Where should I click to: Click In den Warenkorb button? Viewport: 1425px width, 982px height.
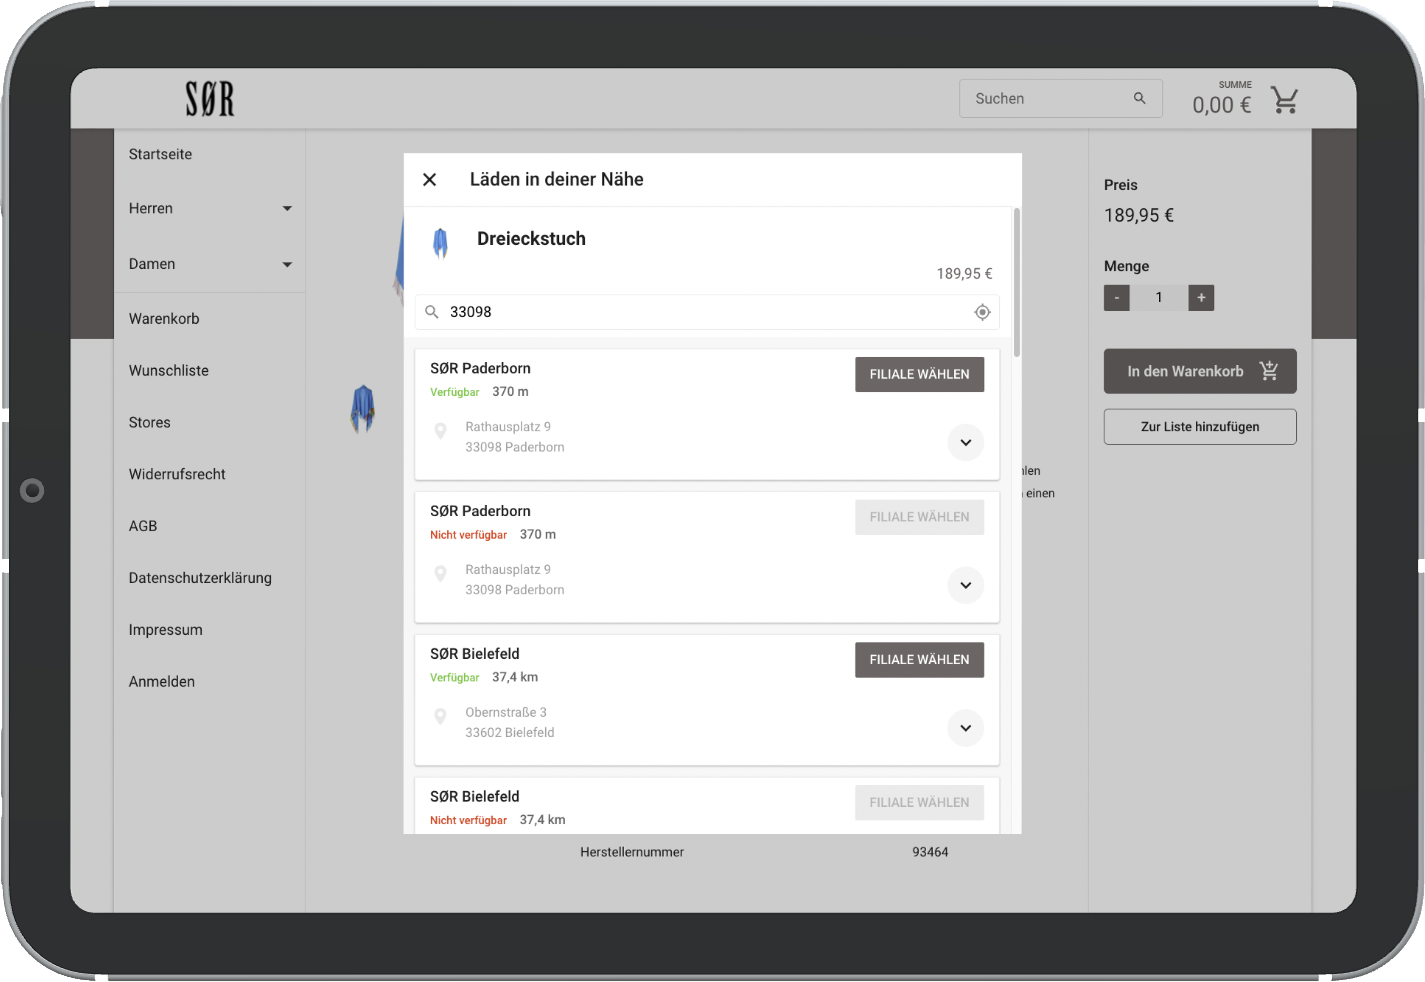coord(1200,371)
